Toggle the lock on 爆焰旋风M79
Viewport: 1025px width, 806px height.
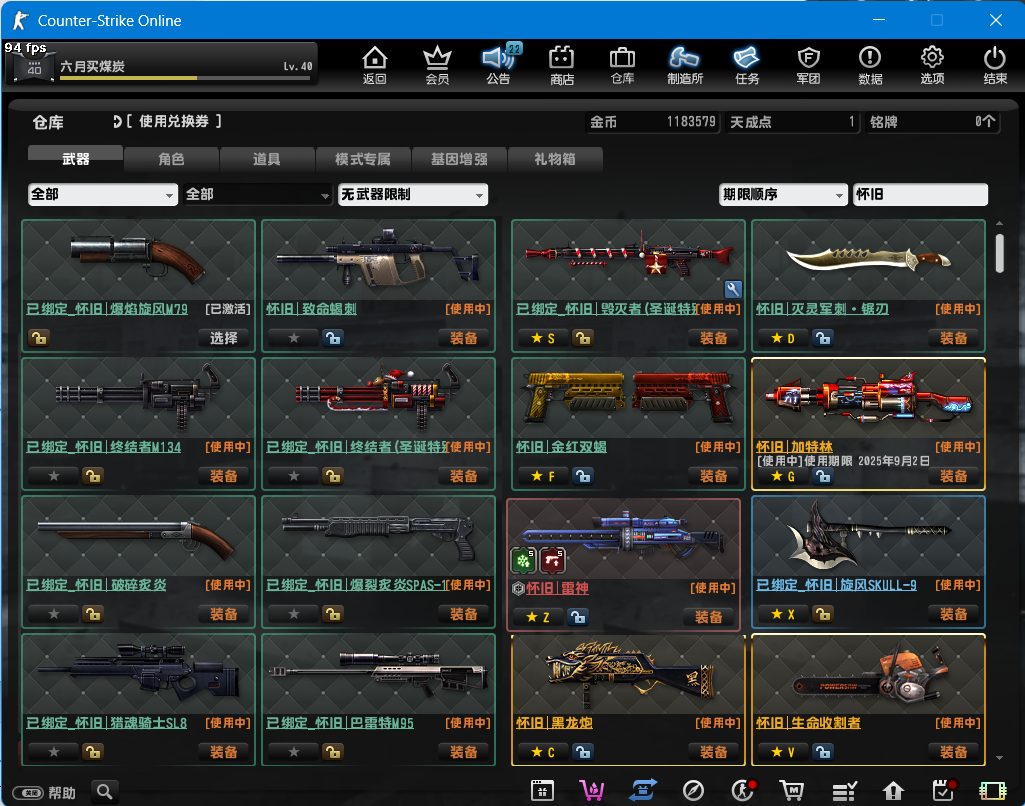point(39,338)
